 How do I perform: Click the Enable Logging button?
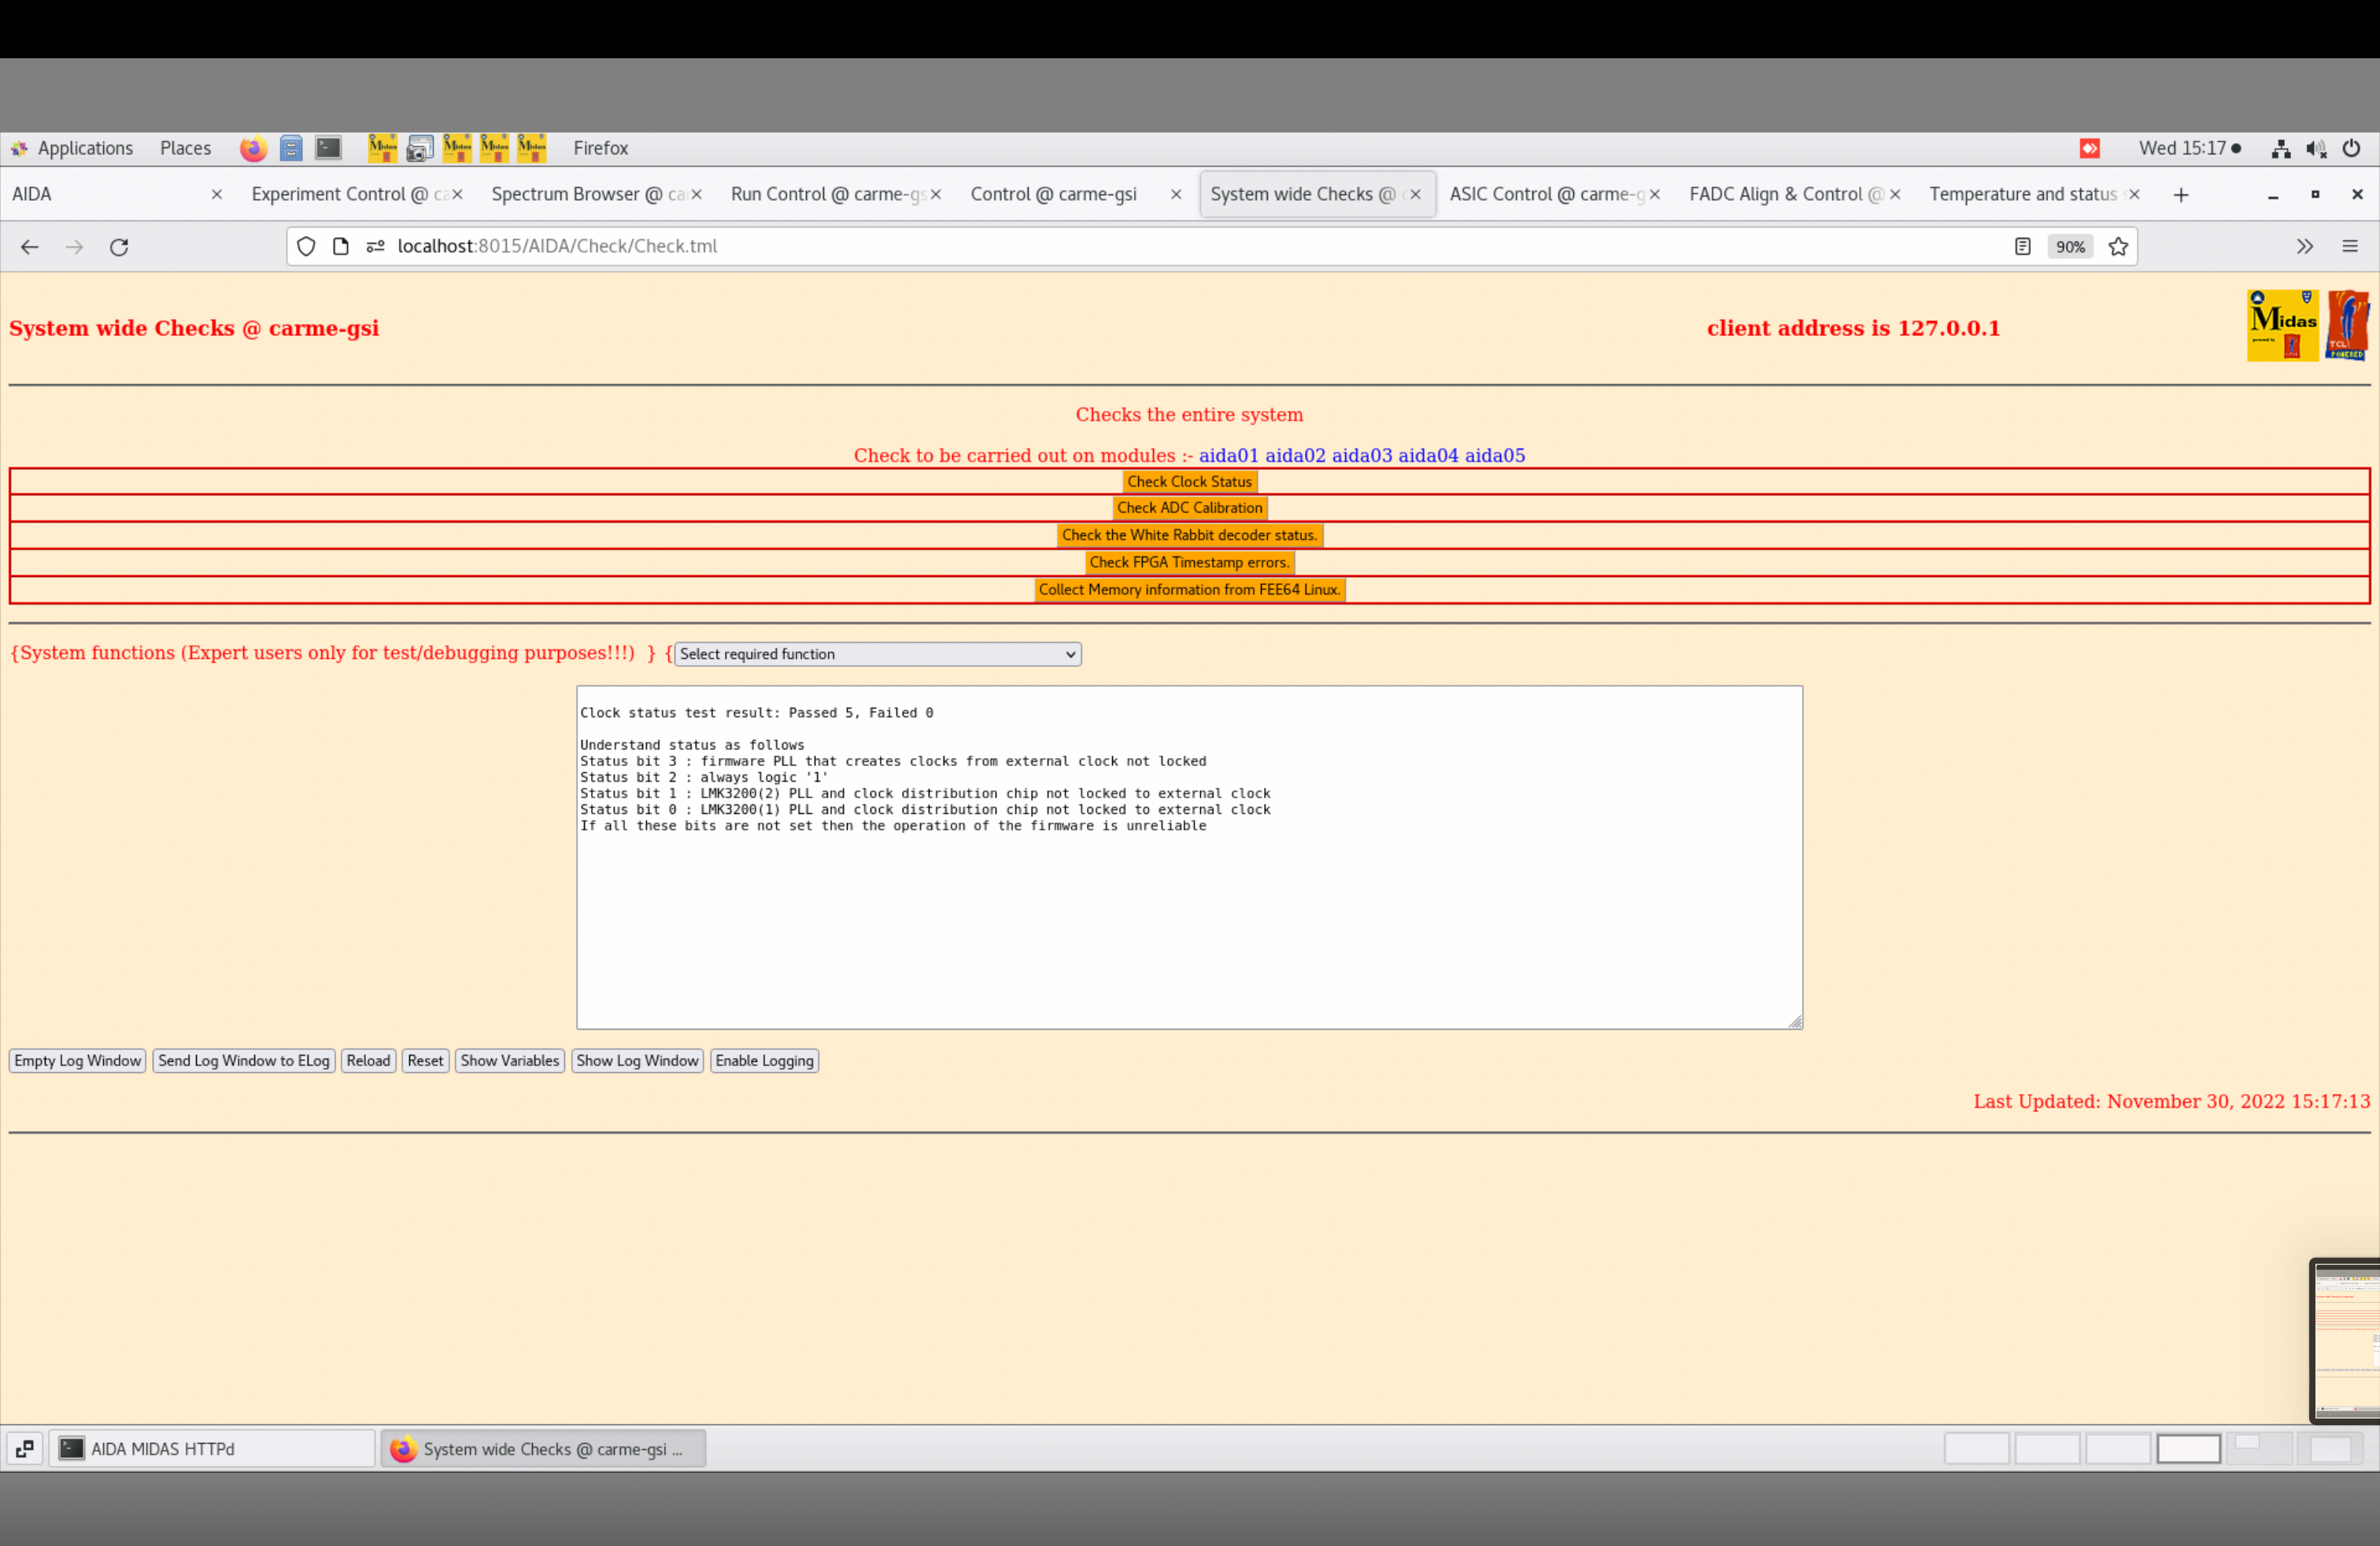tap(764, 1061)
